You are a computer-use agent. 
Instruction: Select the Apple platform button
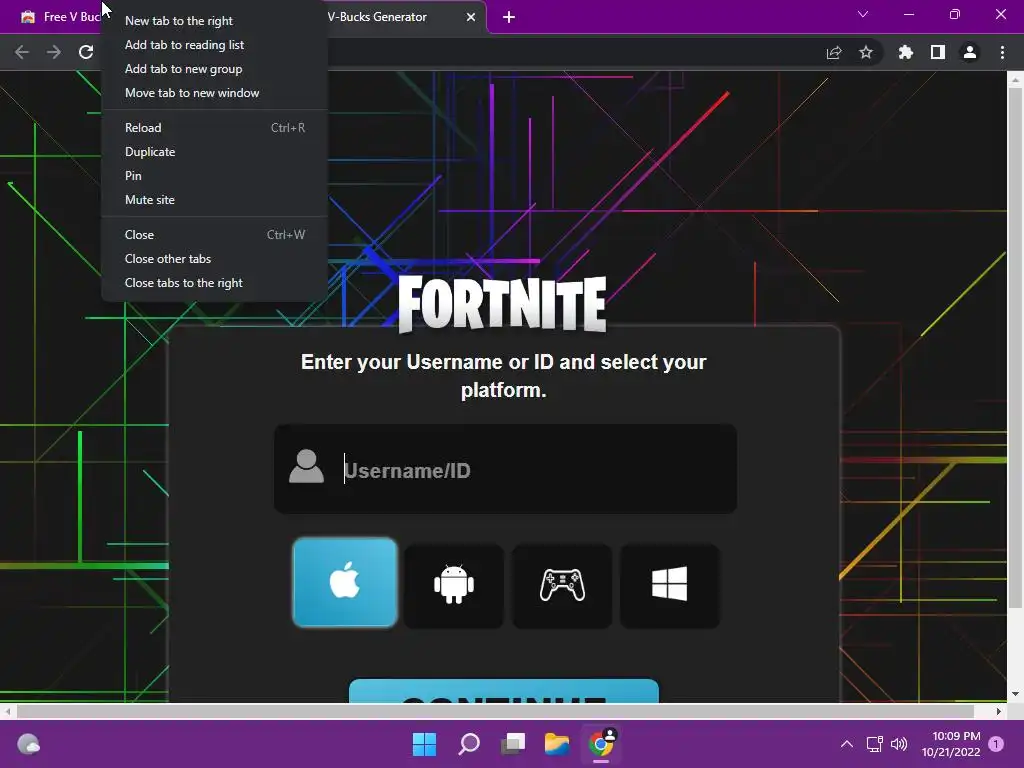(345, 583)
